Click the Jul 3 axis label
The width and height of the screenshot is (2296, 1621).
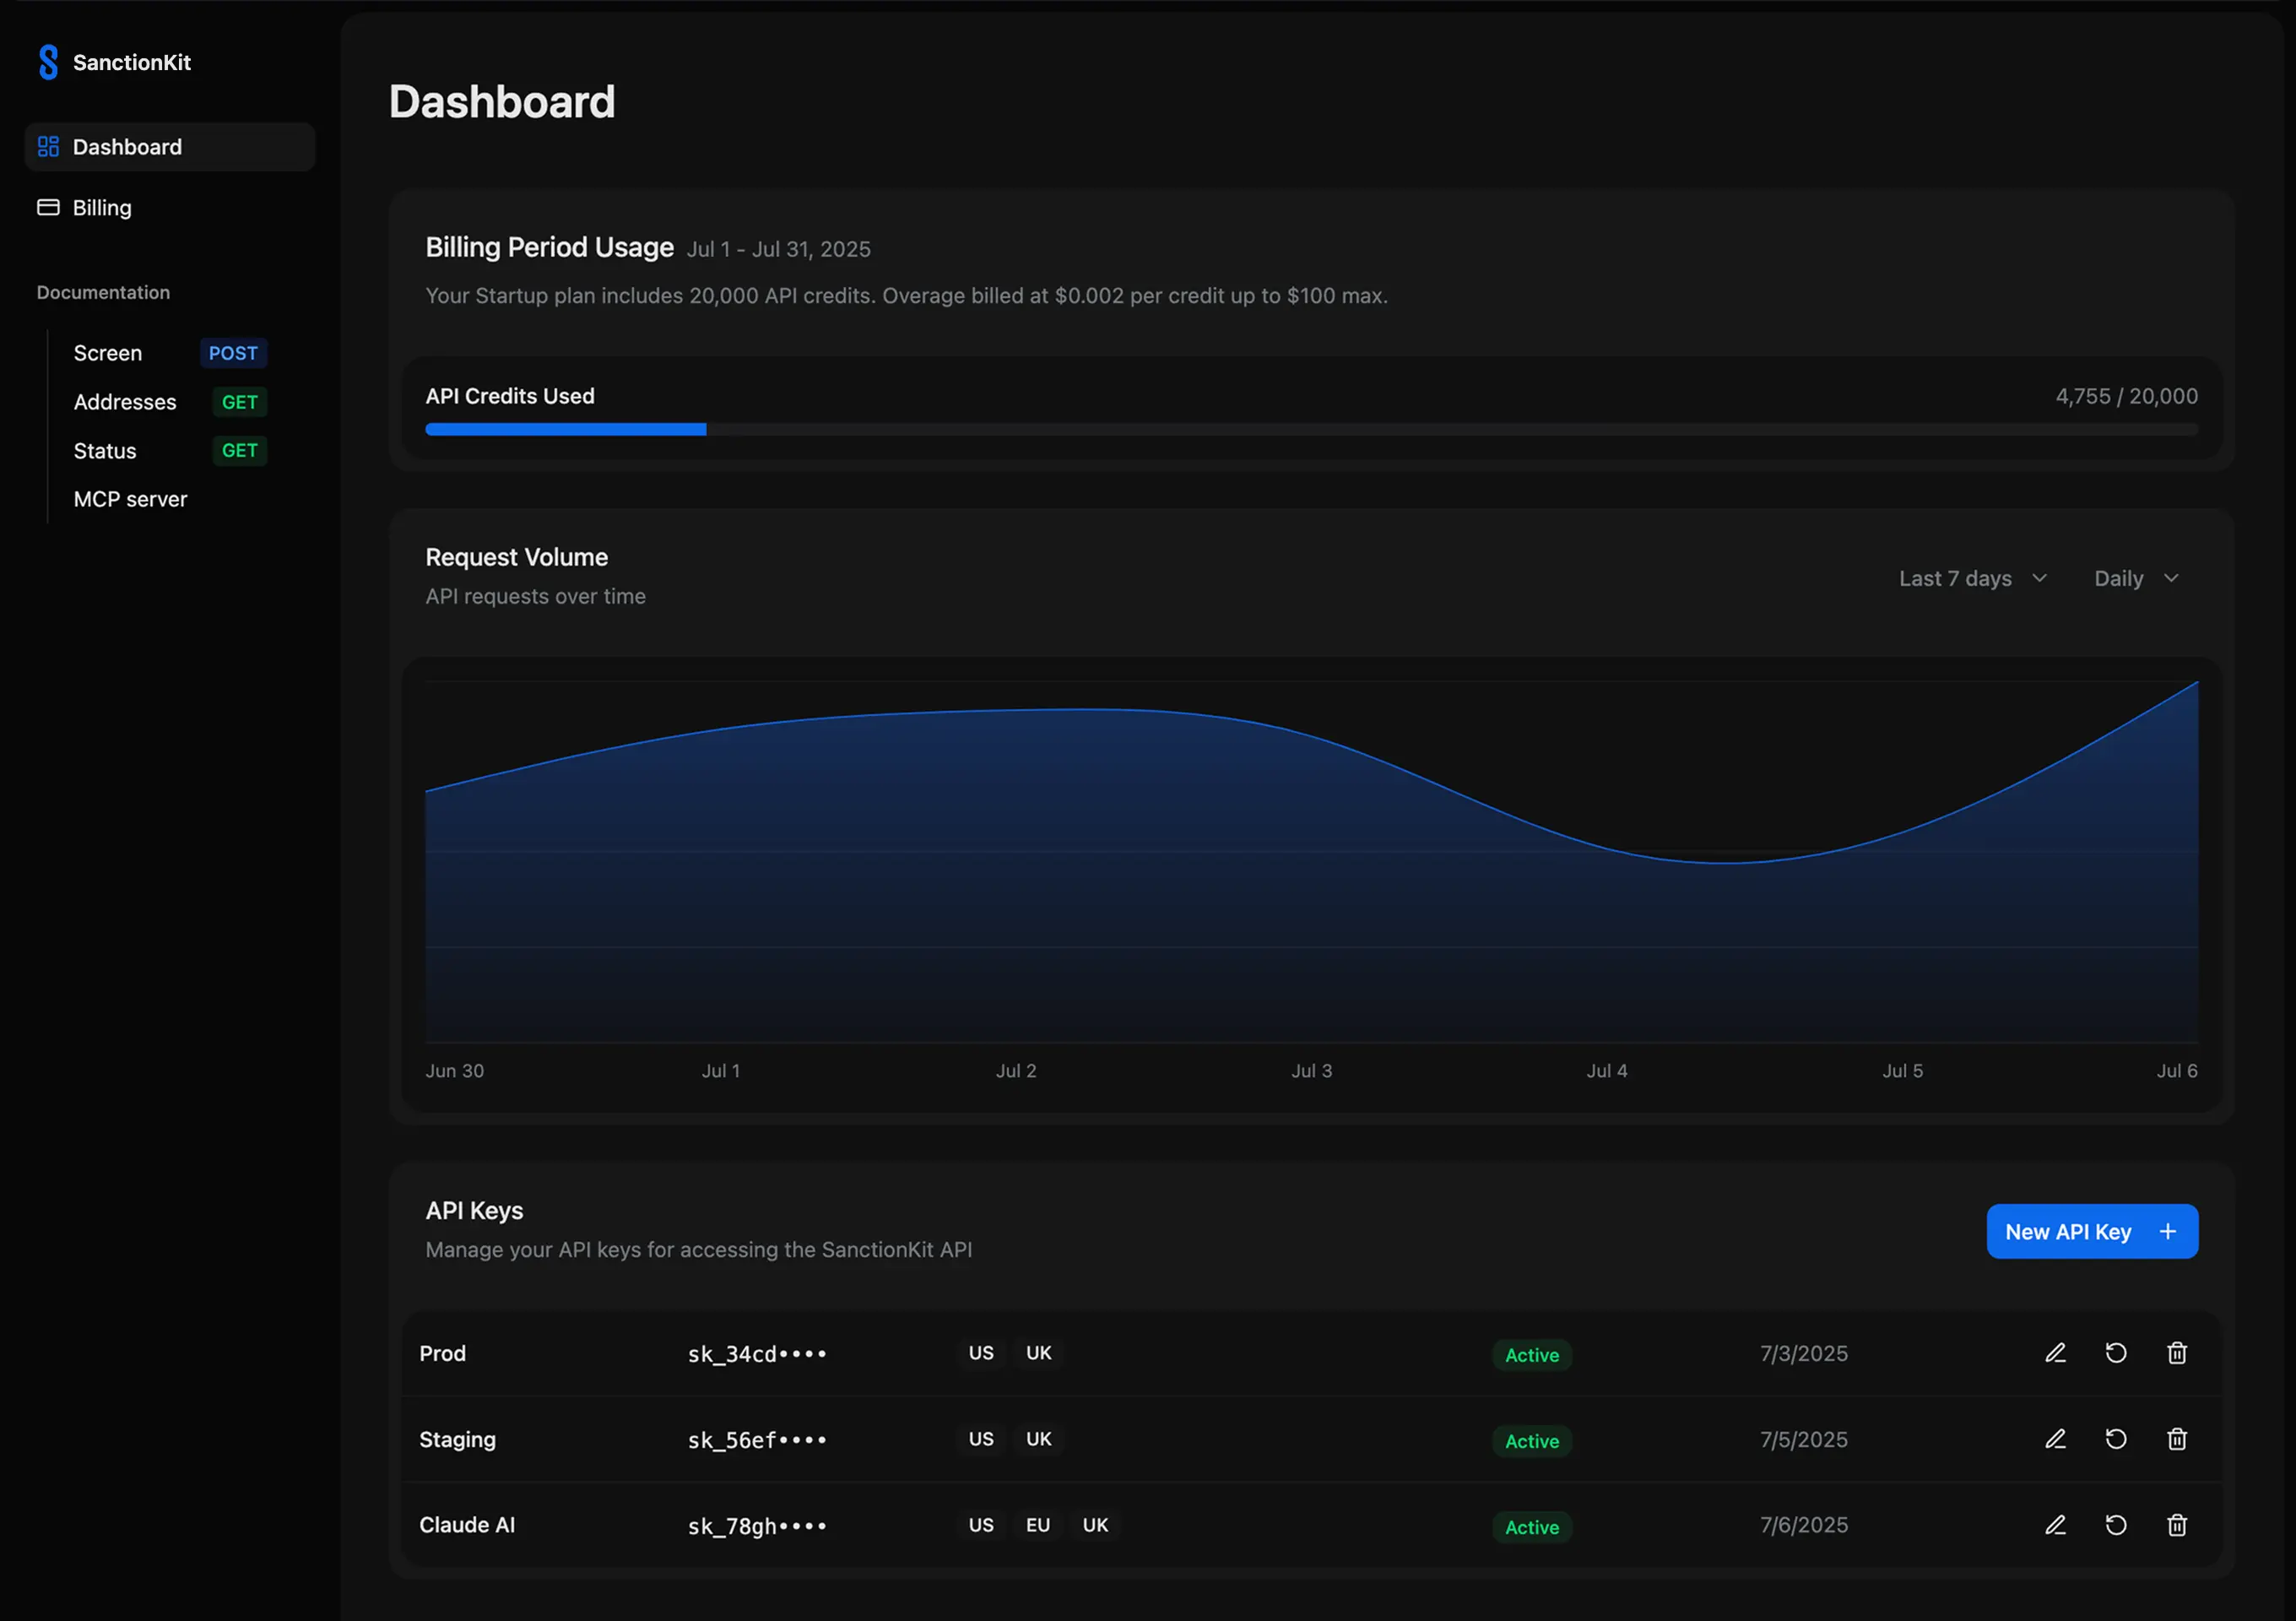click(x=1311, y=1070)
